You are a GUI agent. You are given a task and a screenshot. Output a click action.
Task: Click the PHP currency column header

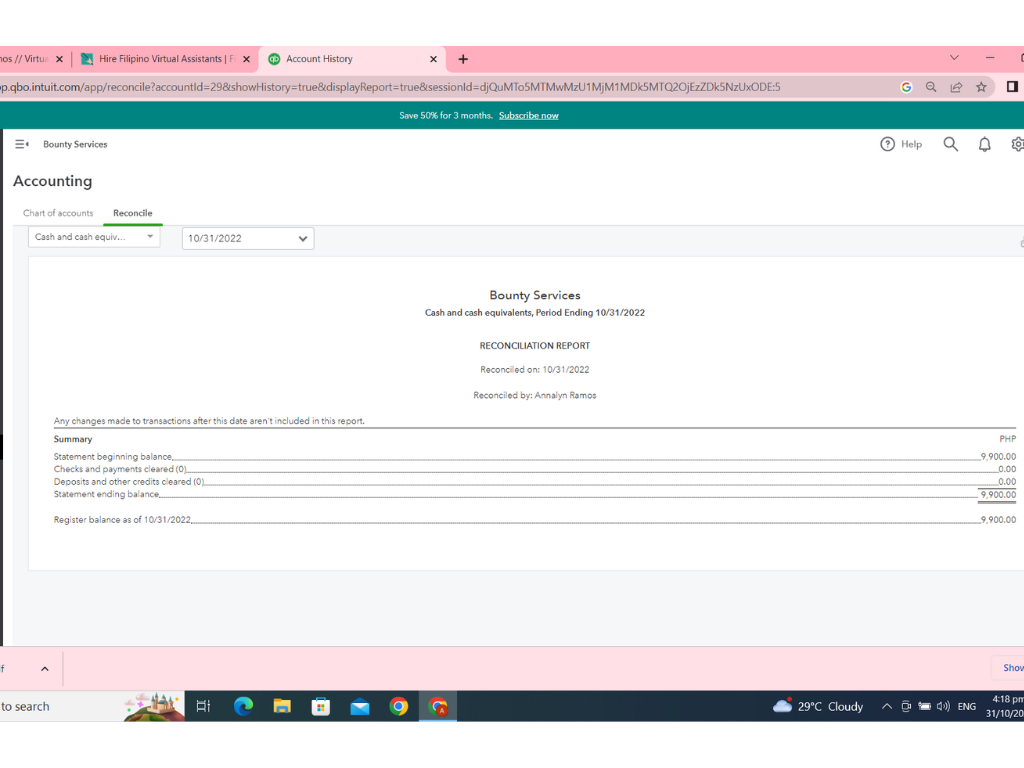pyautogui.click(x=1008, y=439)
